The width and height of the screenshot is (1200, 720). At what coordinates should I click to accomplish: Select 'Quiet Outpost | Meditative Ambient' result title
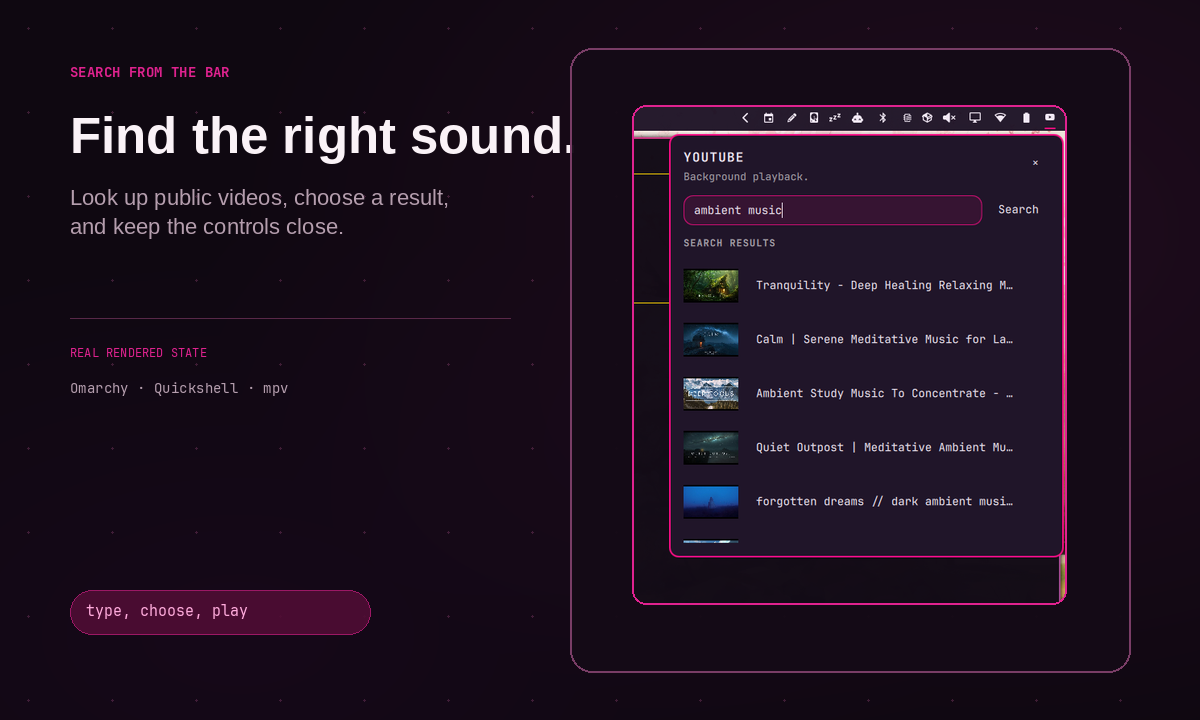pyautogui.click(x=884, y=448)
